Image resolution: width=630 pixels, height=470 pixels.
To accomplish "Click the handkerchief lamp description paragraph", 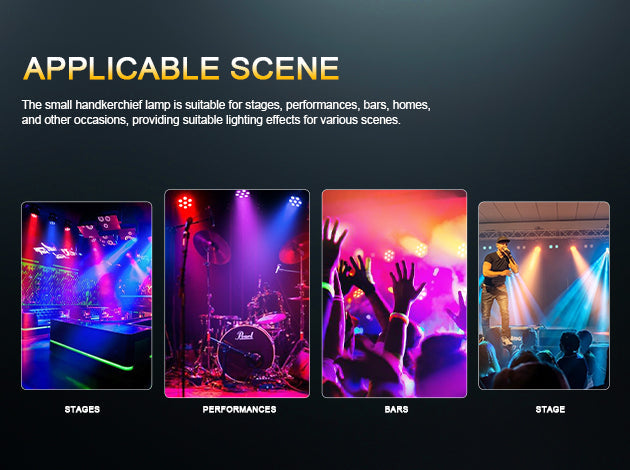I will [x=226, y=112].
